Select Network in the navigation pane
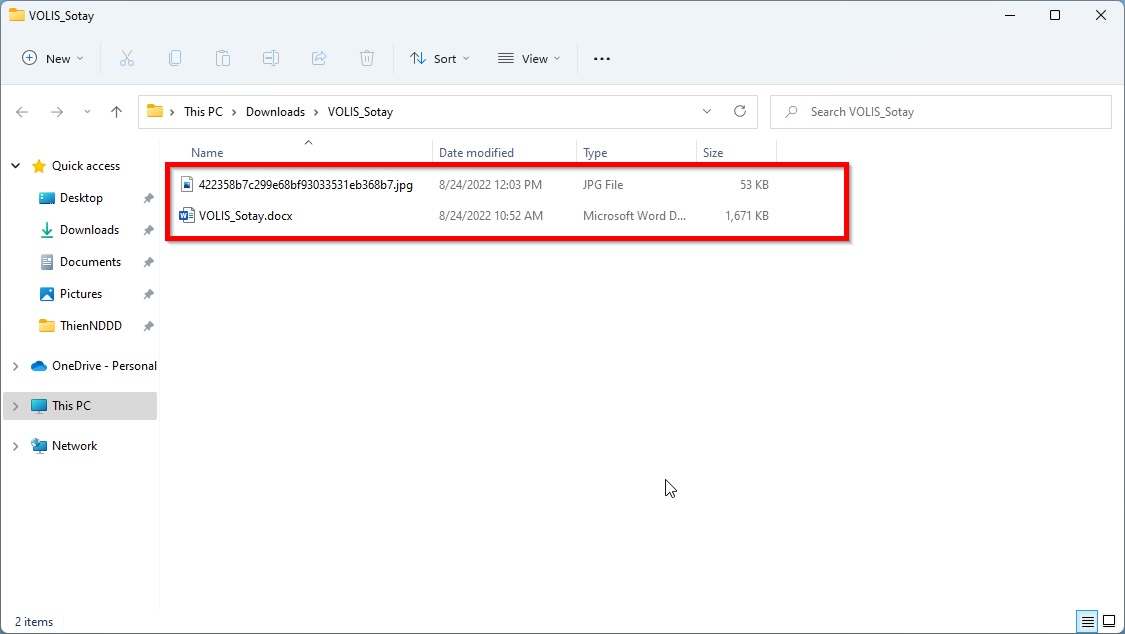 (75, 446)
